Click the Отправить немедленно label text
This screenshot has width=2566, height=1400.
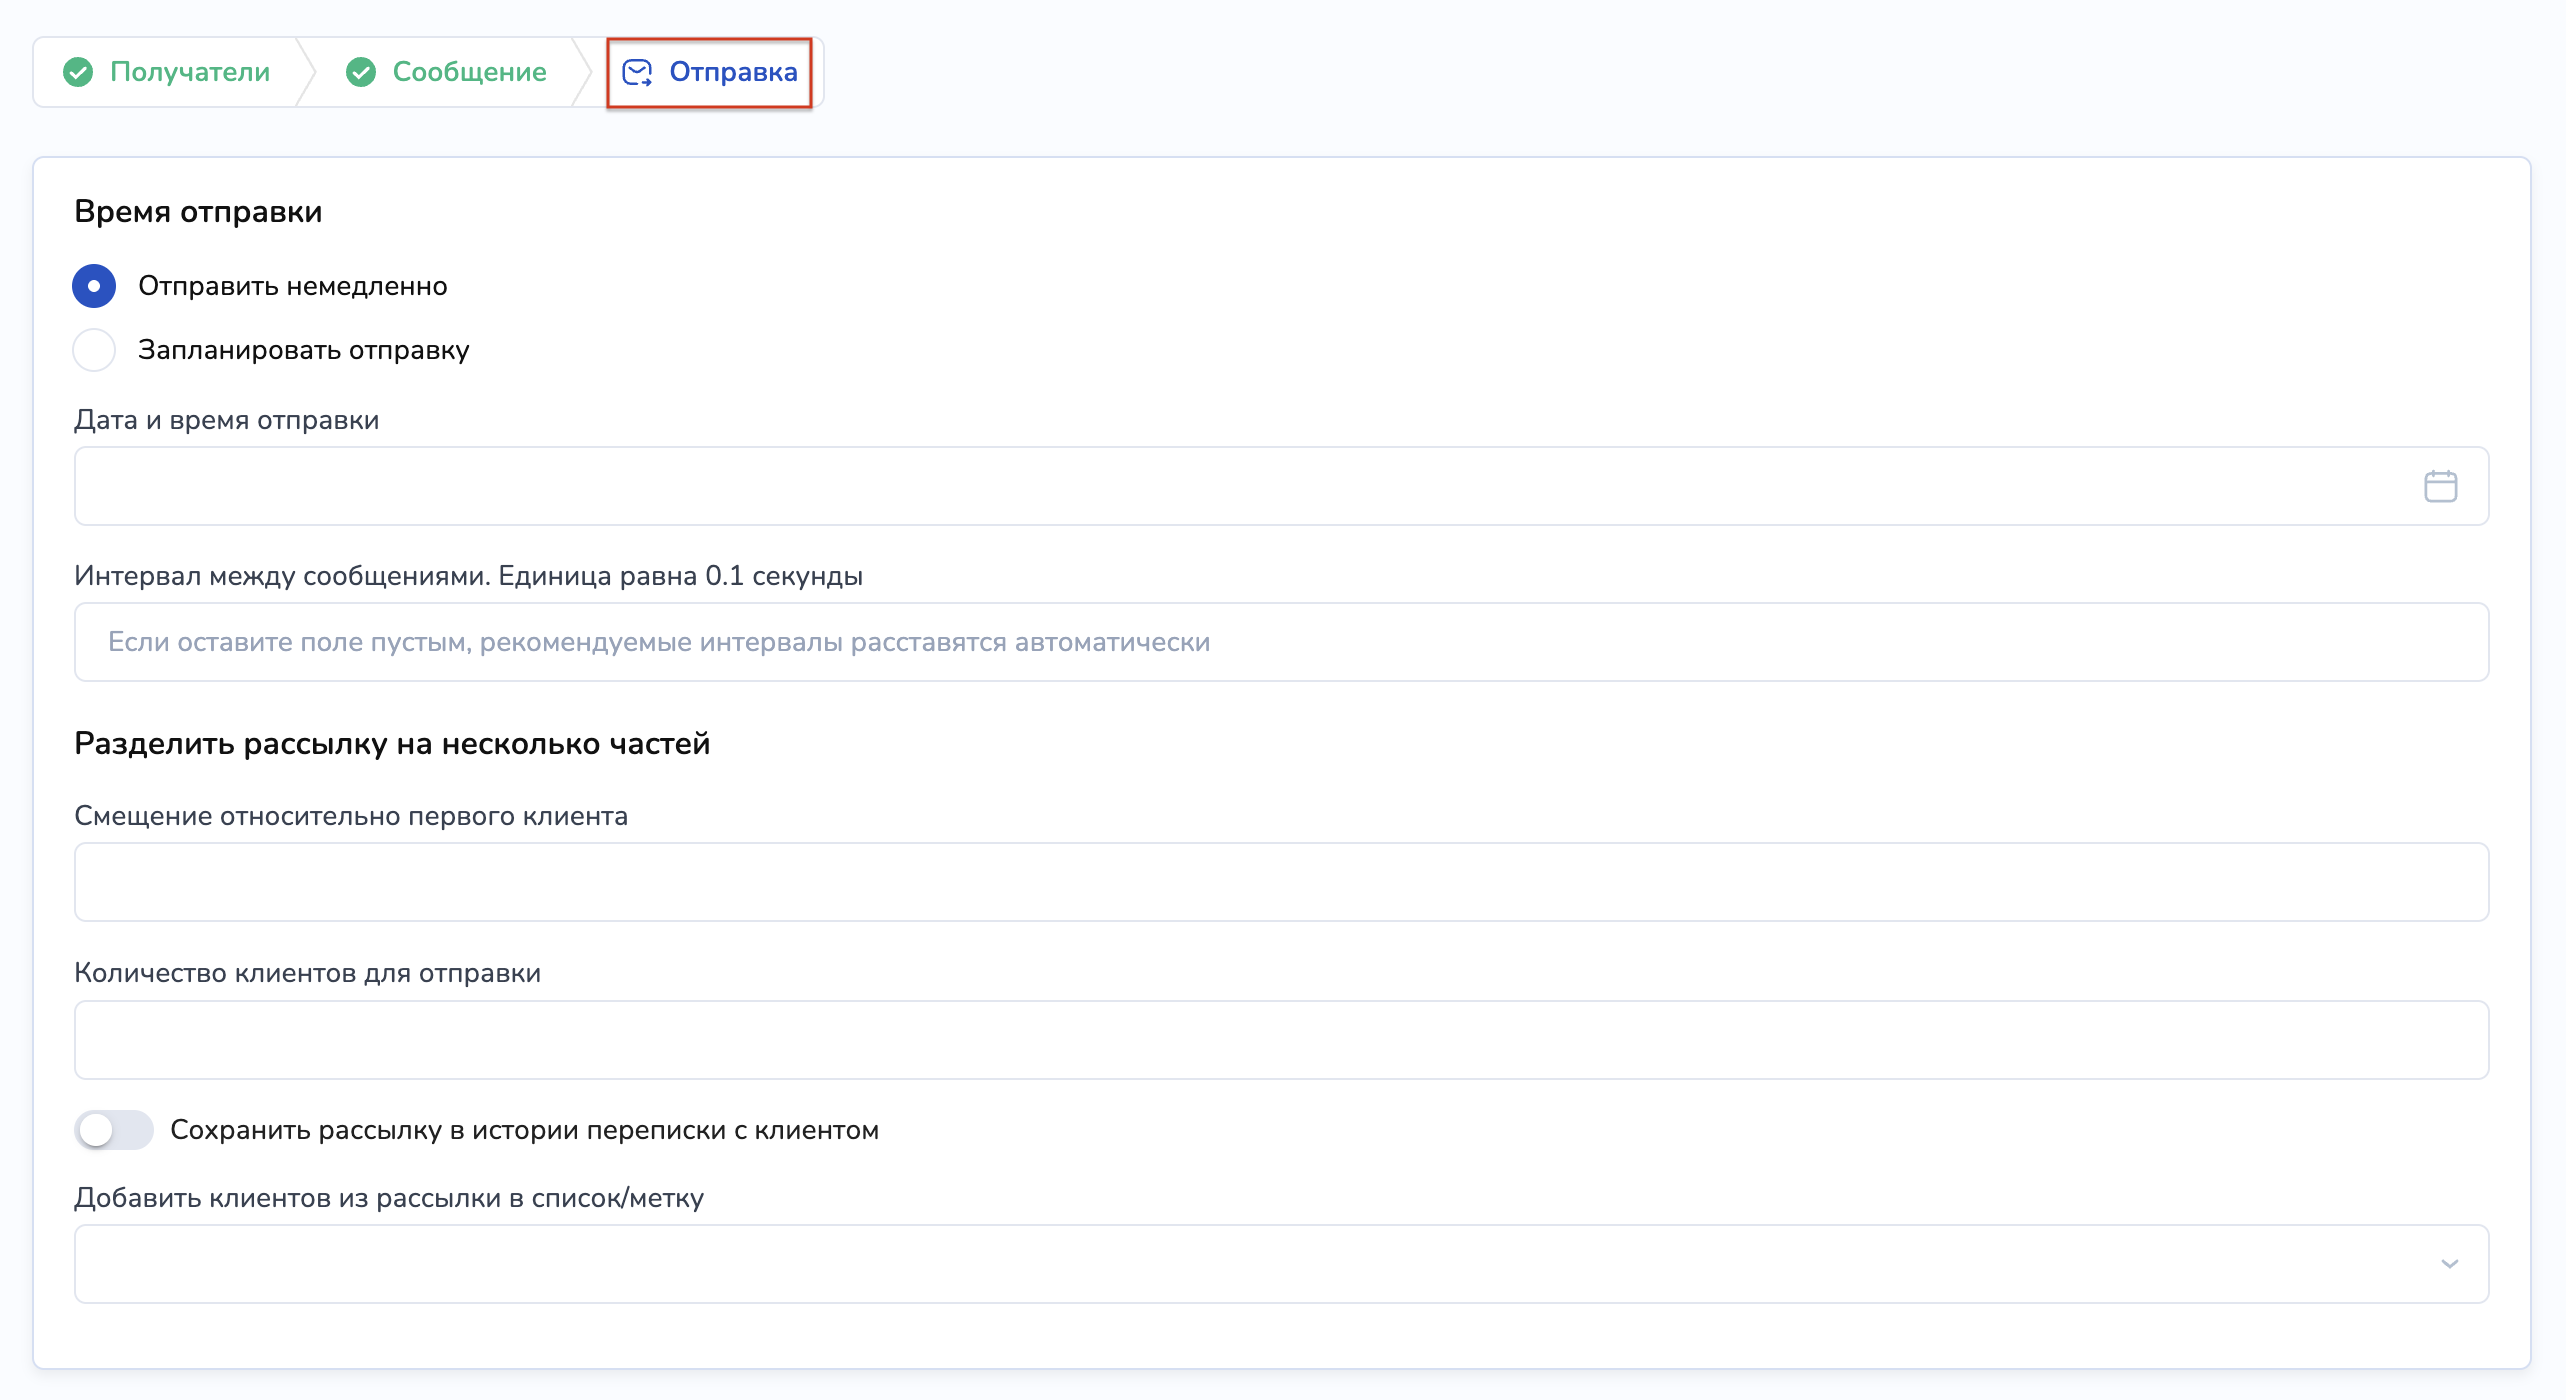(x=292, y=286)
